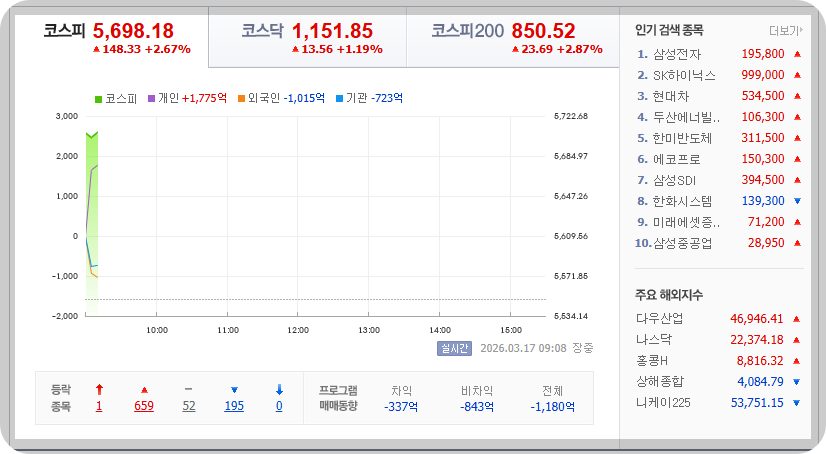Click the blue 기관 legend swatch
Image resolution: width=826 pixels, height=454 pixels.
(340, 98)
